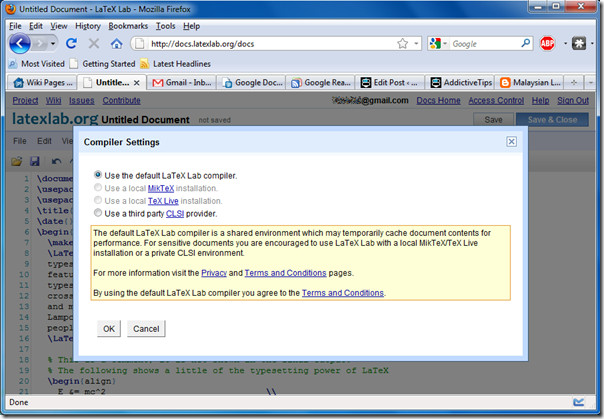This screenshot has height=419, width=604.
Task: Open the back/forward history dropdown arrow
Action: (53, 44)
